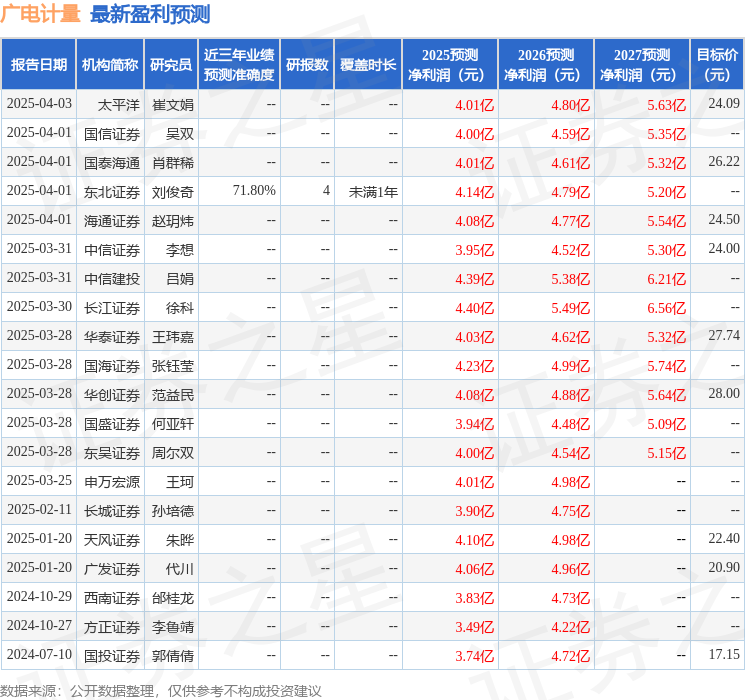The image size is (745, 700).
Task: Click analyst name 刘俊奇
Action: (x=172, y=192)
